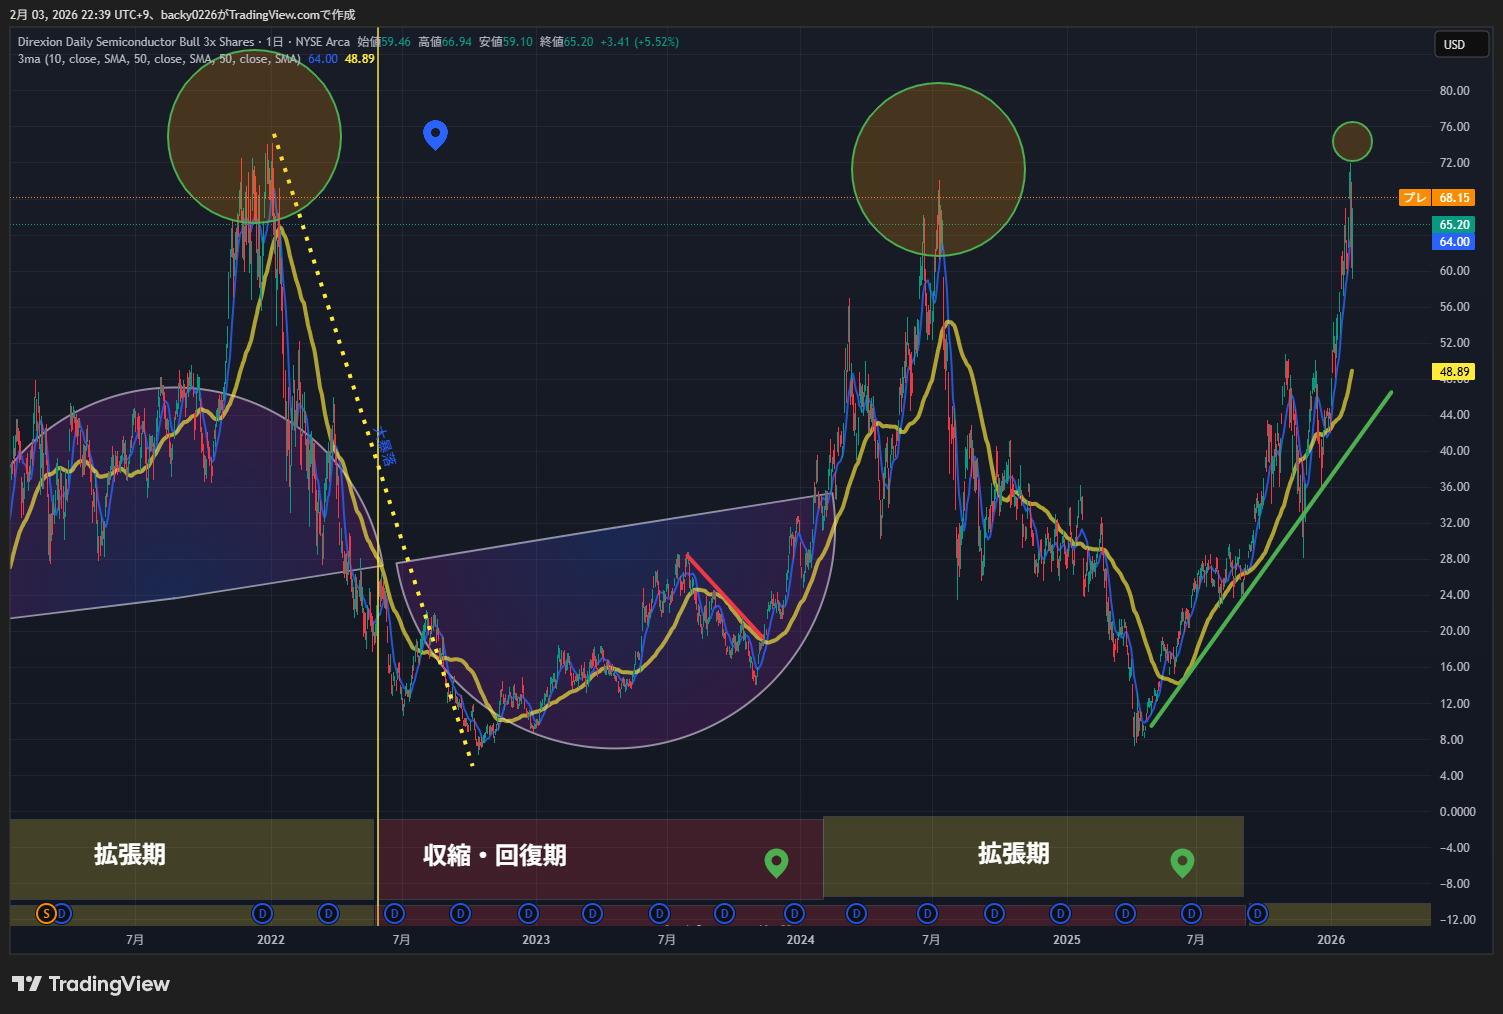Viewport: 1503px width, 1014px height.
Task: Click green pin in the right 拡張期 box
Action: click(1182, 861)
